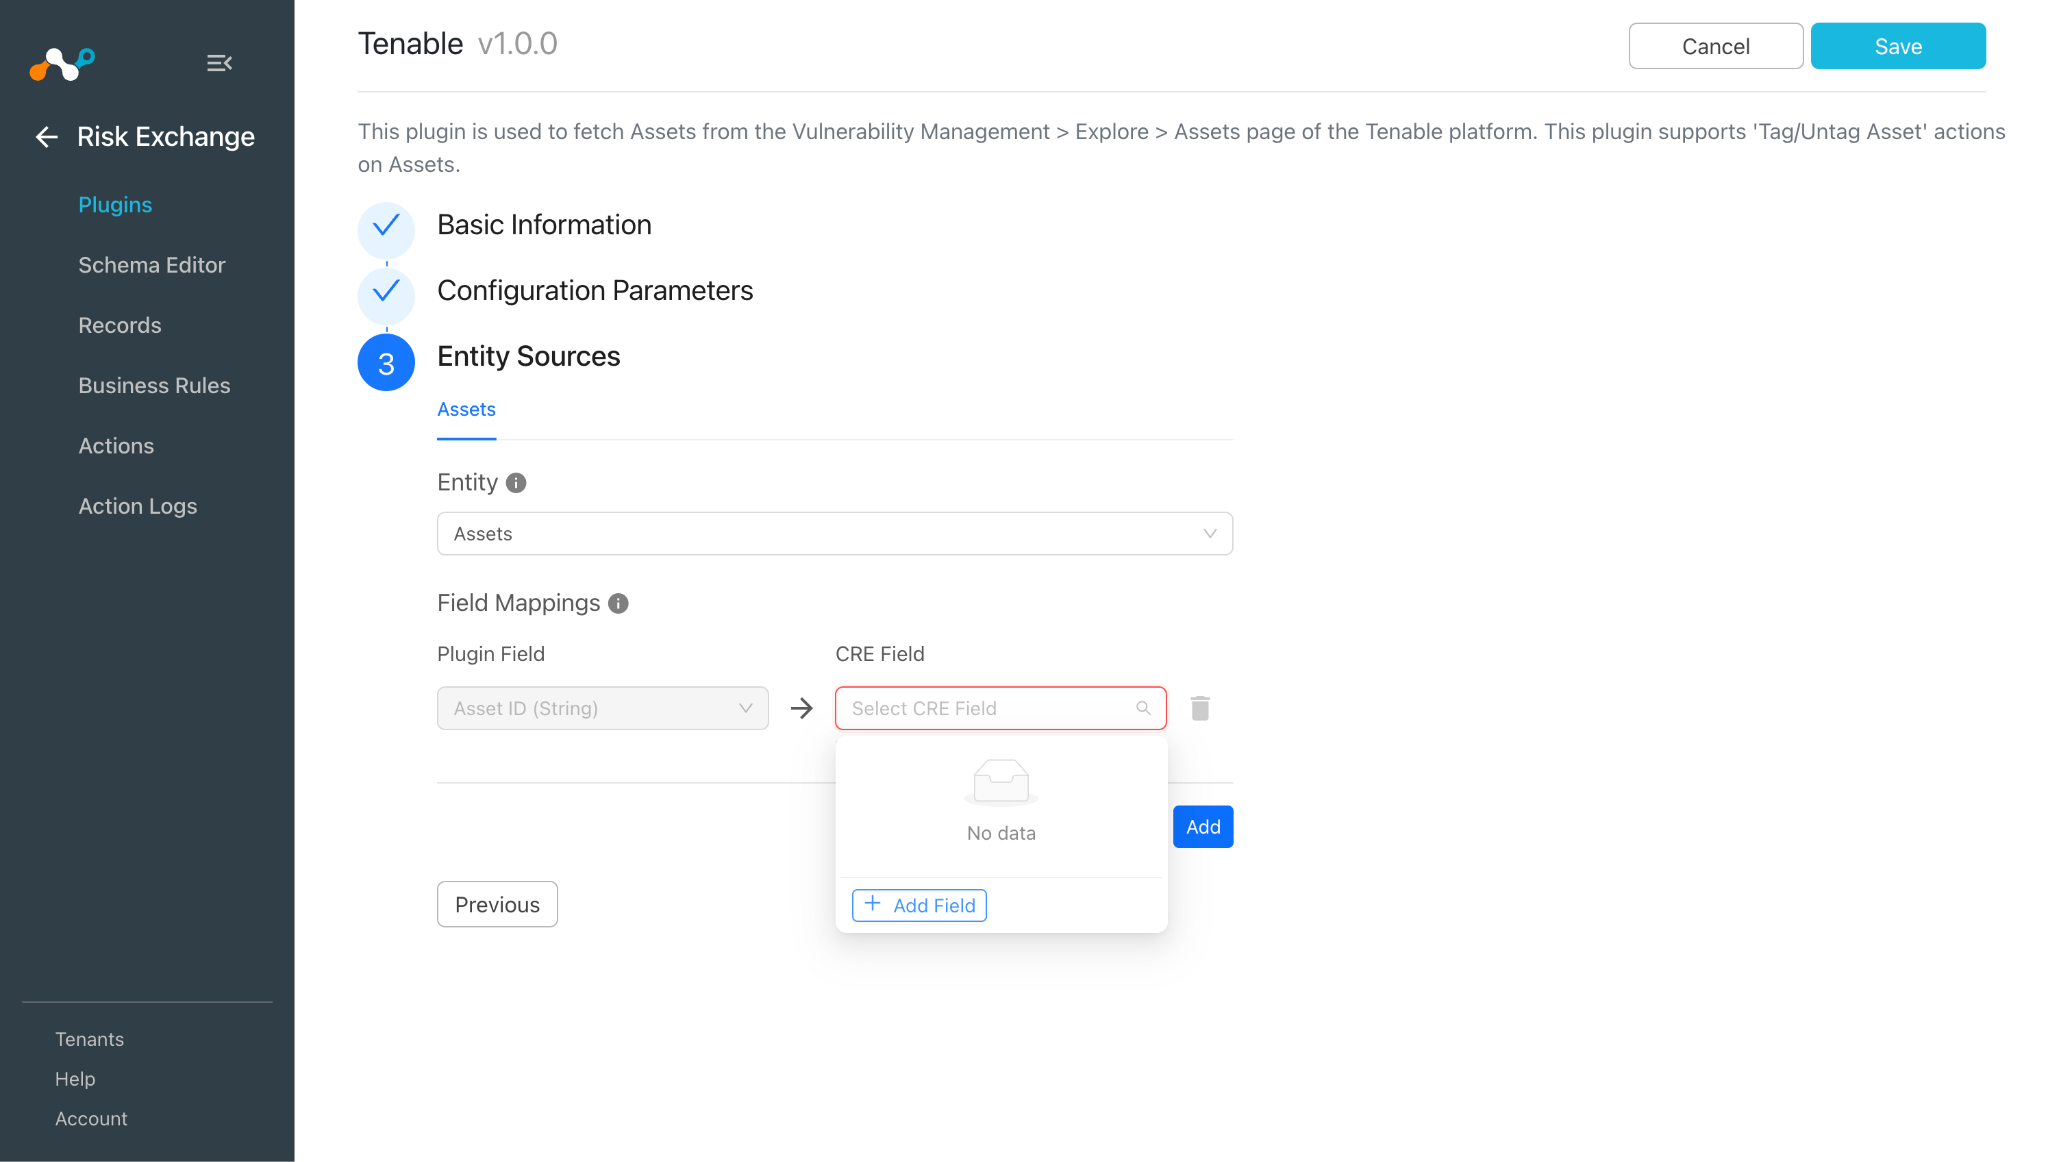The height and width of the screenshot is (1162, 2048).
Task: Click the Add Field button
Action: tap(919, 905)
